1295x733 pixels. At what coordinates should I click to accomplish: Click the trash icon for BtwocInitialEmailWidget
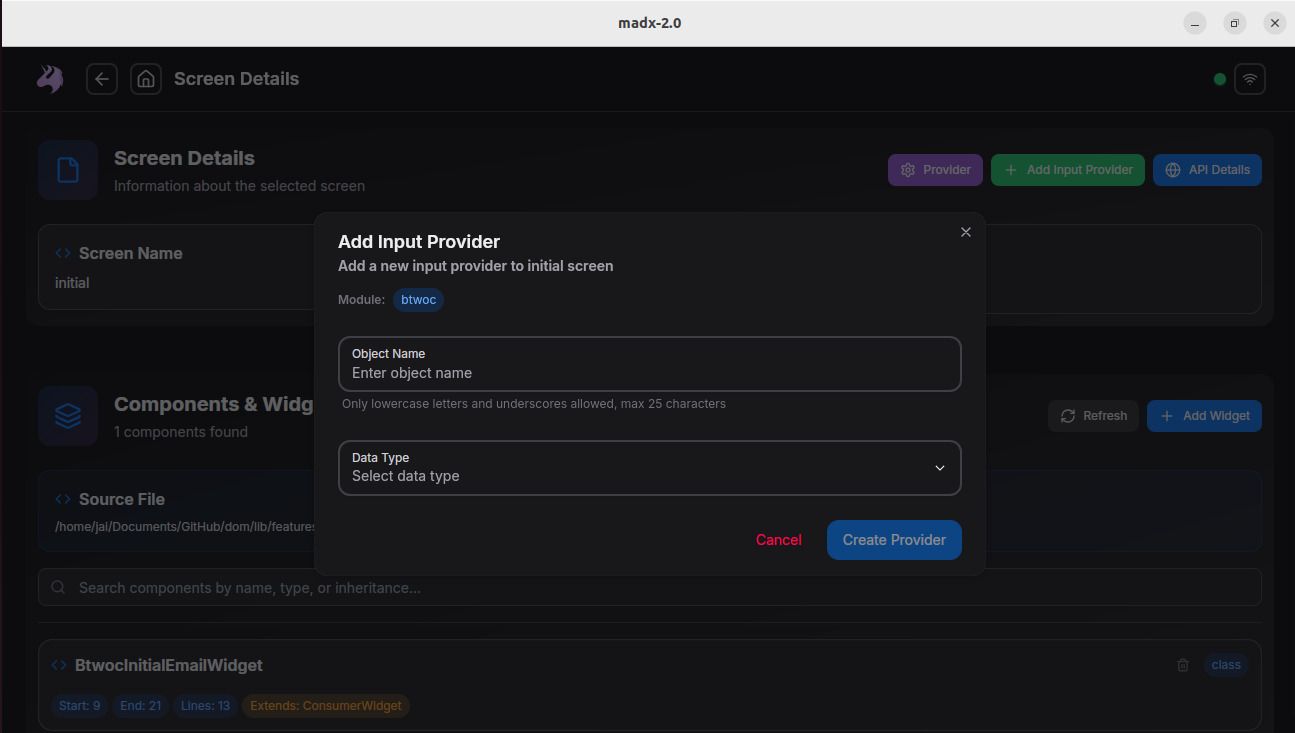pyautogui.click(x=1183, y=665)
